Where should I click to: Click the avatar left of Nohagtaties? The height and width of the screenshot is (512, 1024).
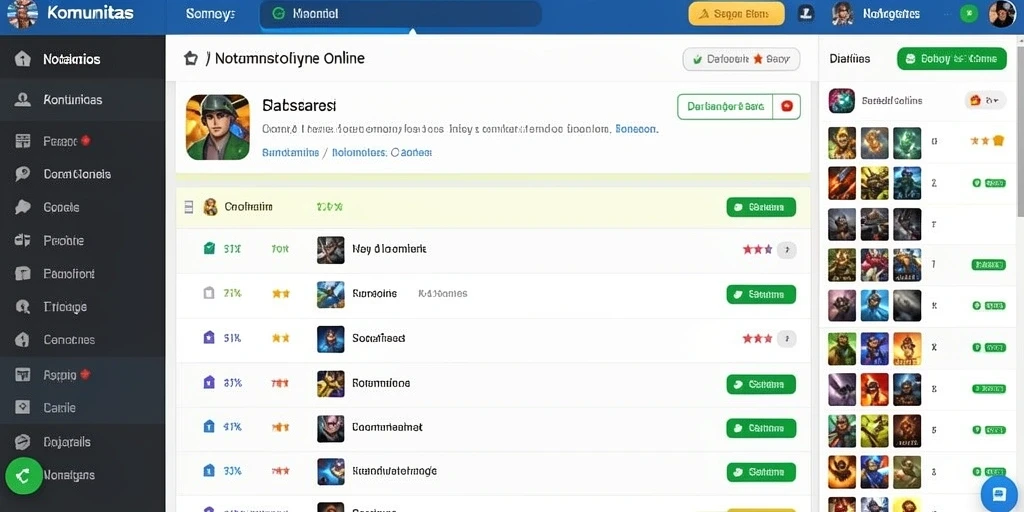842,14
